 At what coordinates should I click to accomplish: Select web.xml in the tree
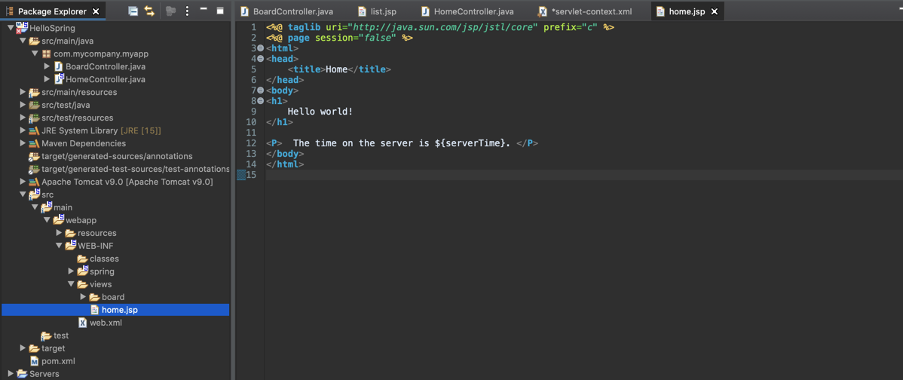106,323
